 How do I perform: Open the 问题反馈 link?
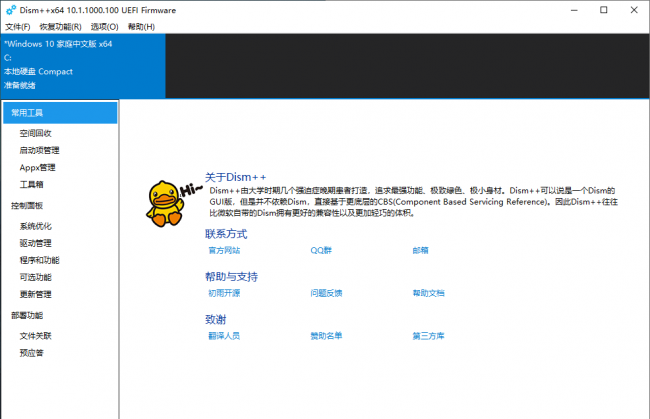pyautogui.click(x=326, y=293)
